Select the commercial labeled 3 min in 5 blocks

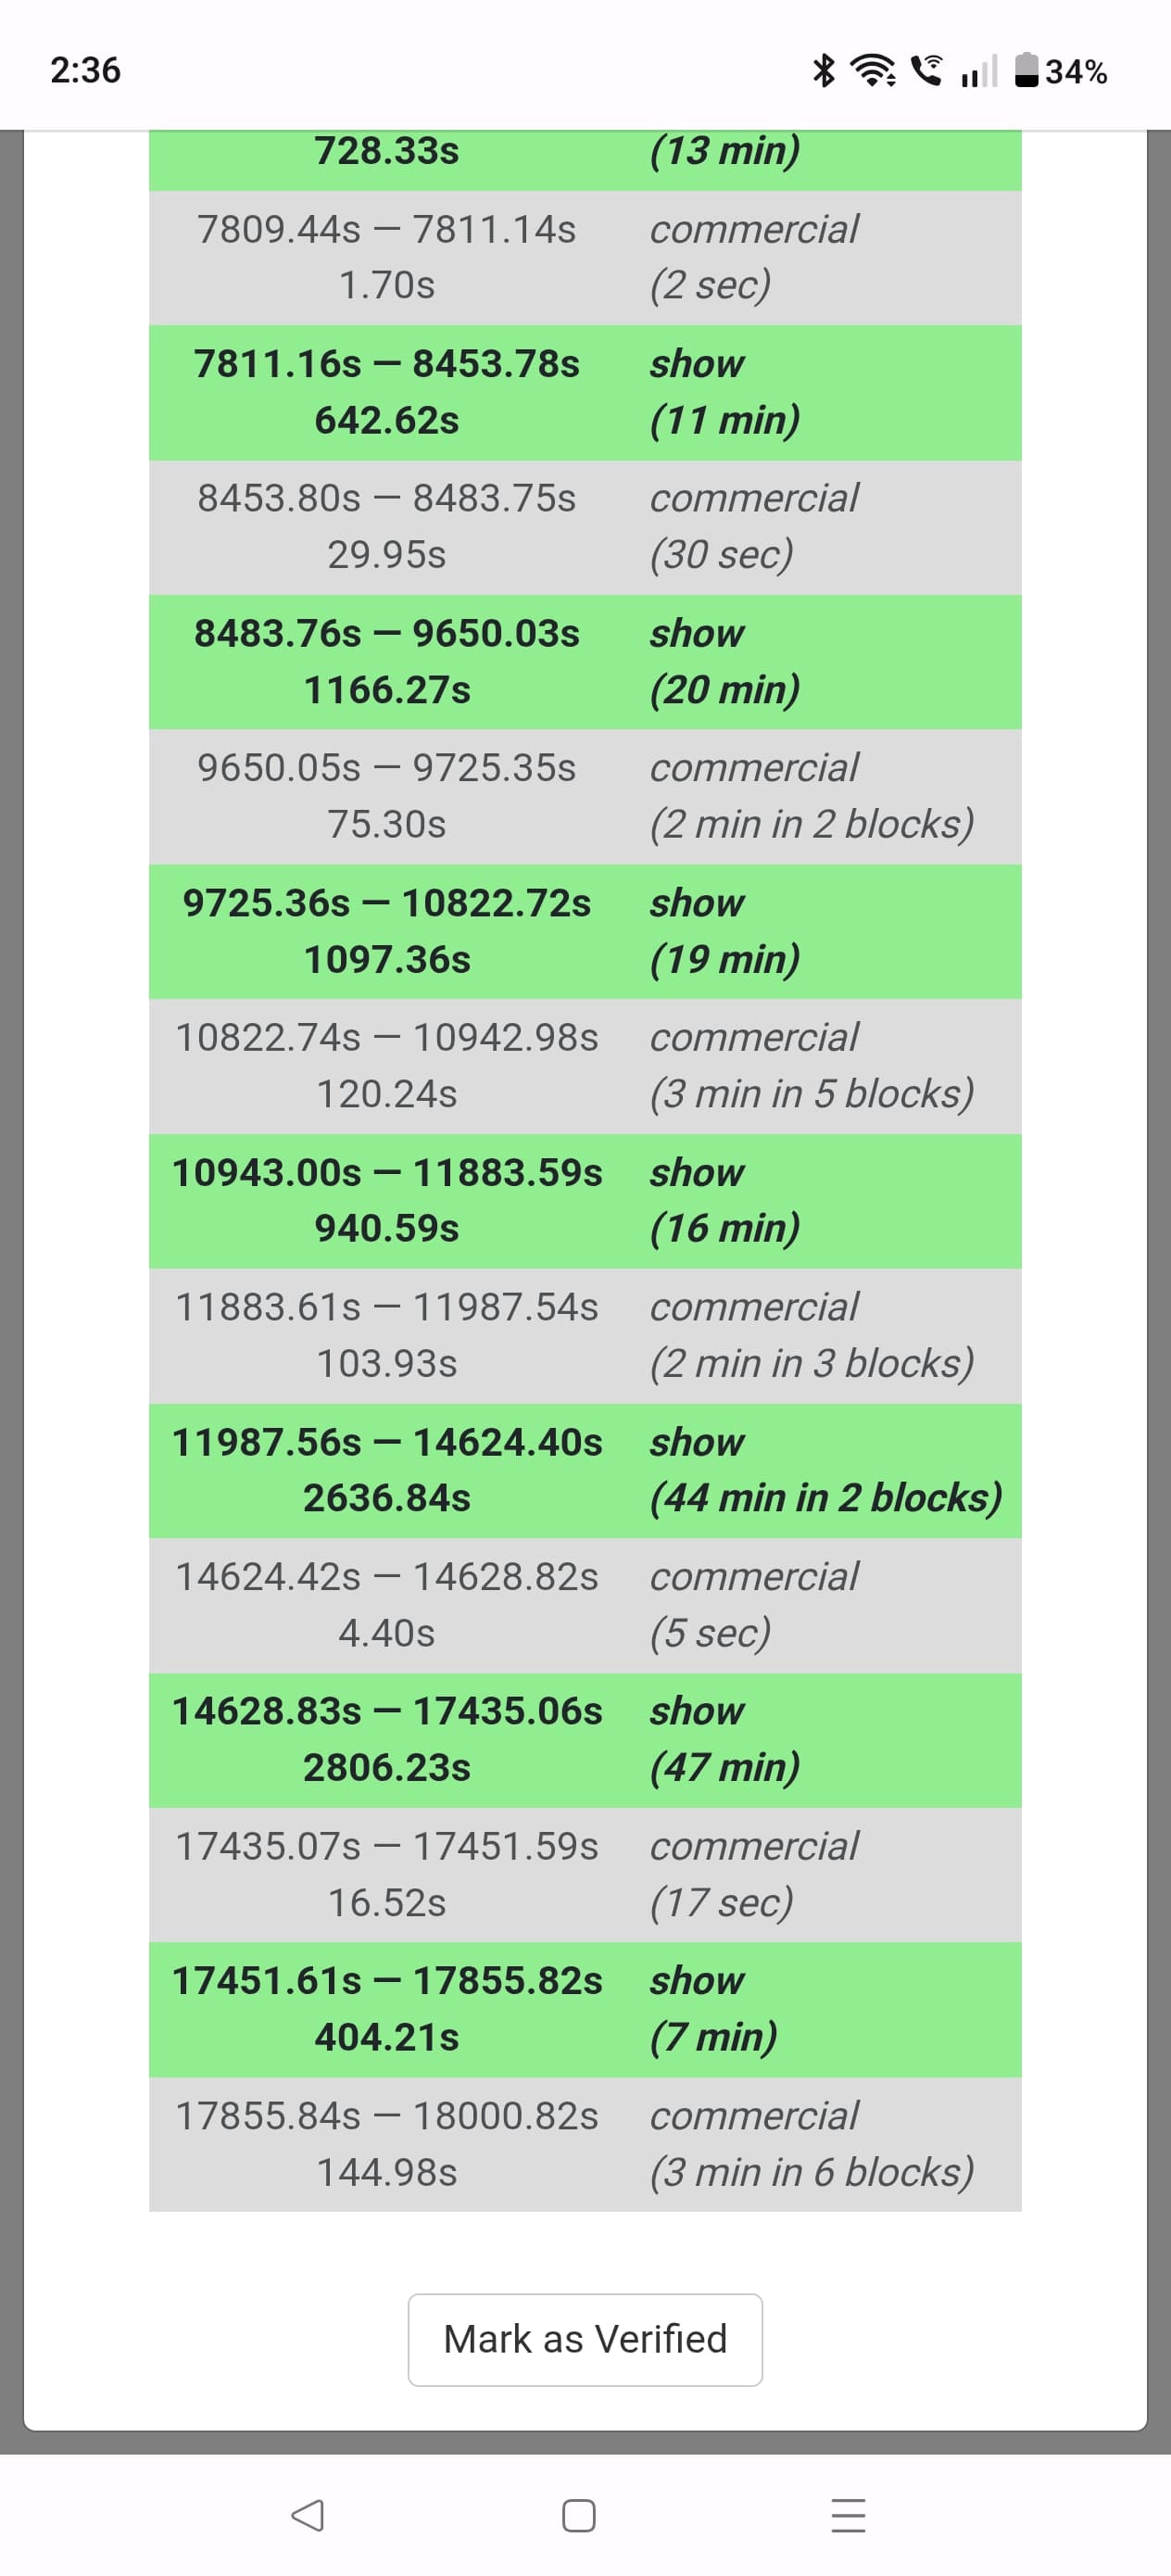[585, 1066]
